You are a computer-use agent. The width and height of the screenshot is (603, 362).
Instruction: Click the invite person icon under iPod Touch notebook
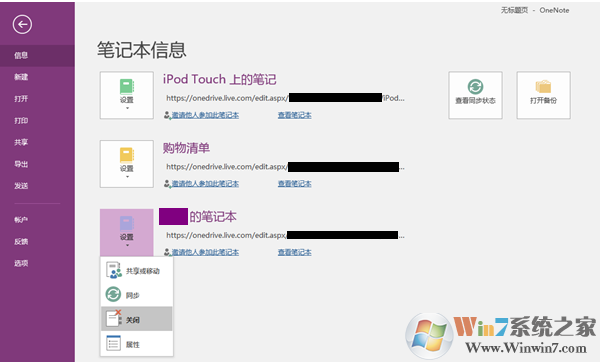[167, 115]
